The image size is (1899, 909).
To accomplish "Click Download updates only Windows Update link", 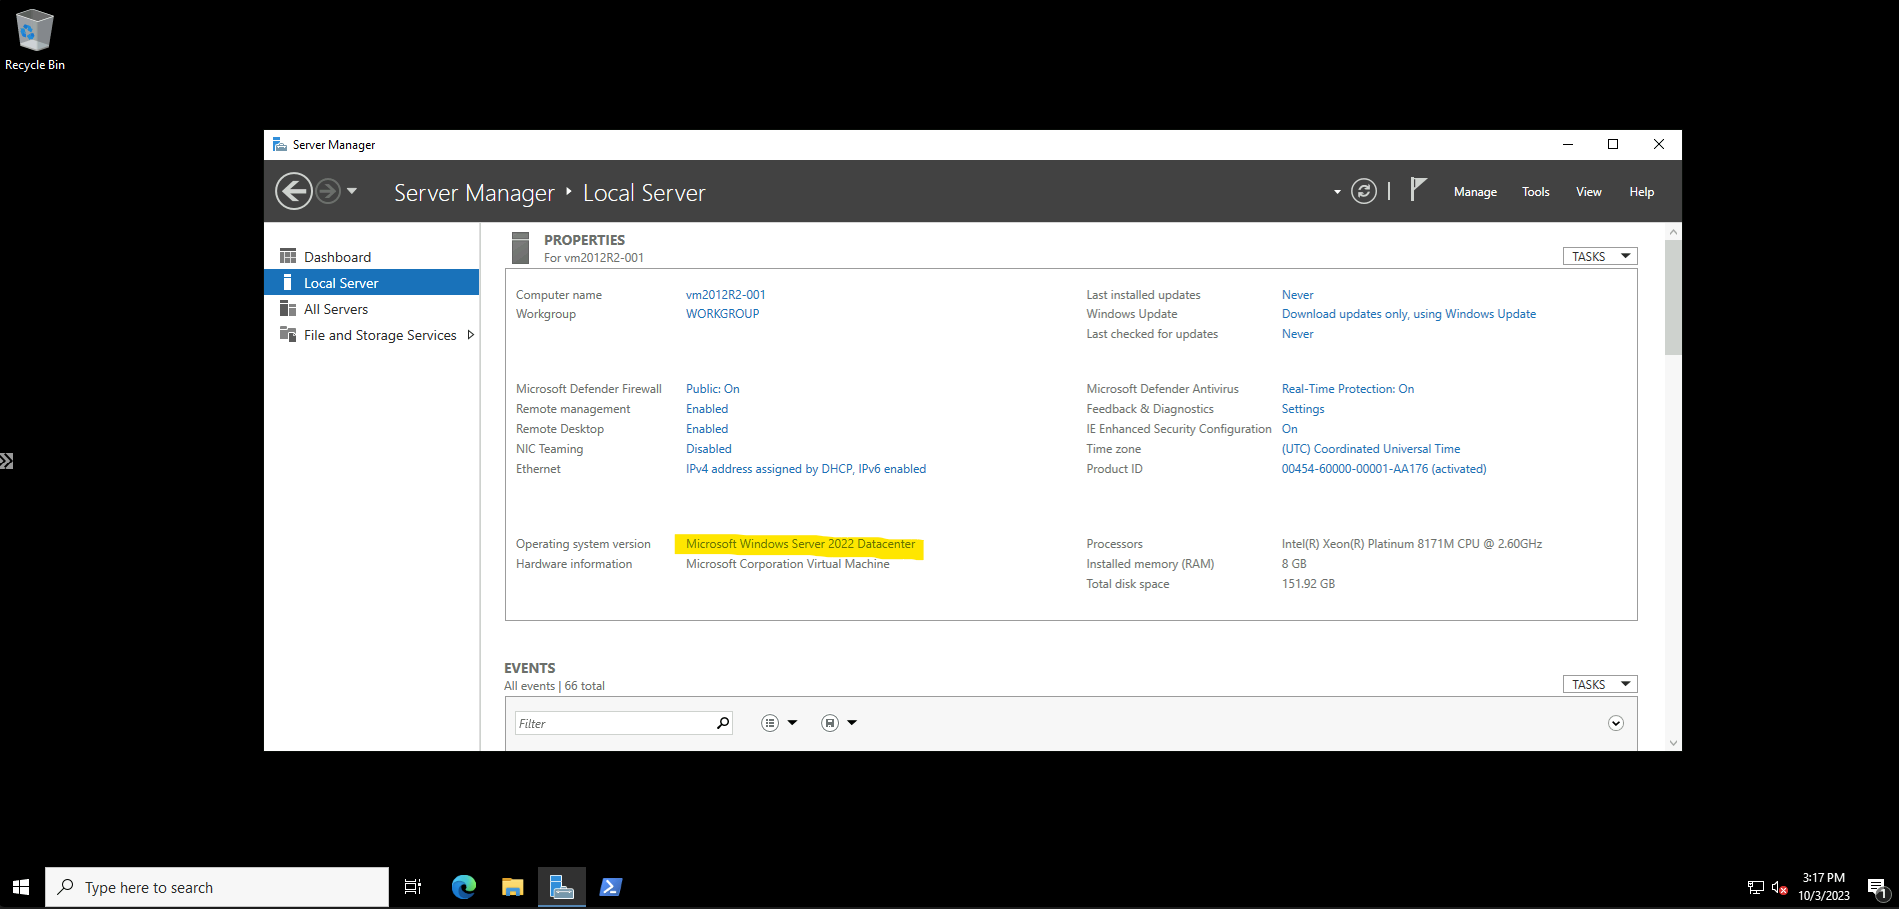I will point(1409,314).
